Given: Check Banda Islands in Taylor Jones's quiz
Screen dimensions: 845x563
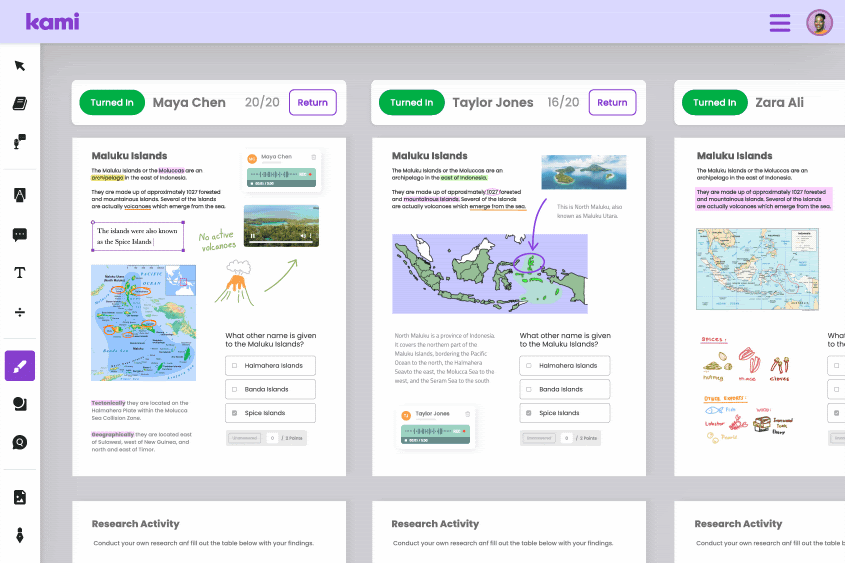Looking at the screenshot, I should point(529,389).
